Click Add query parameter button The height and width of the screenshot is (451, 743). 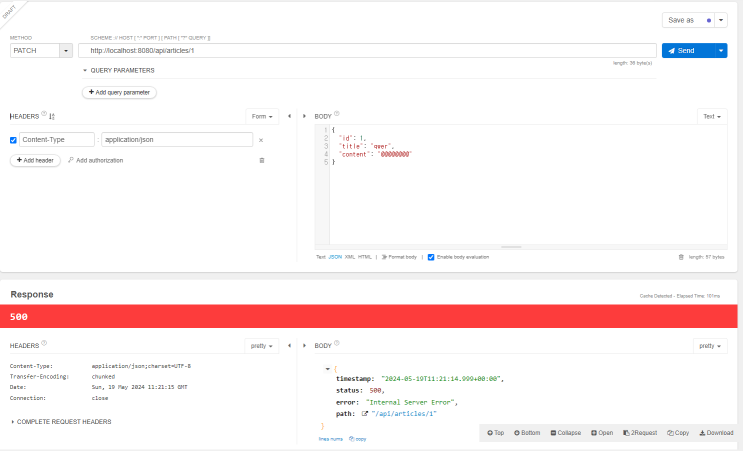(x=119, y=92)
